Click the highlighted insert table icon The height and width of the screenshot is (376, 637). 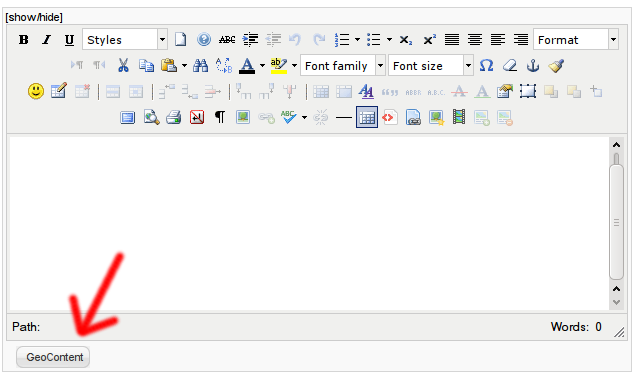[x=367, y=117]
